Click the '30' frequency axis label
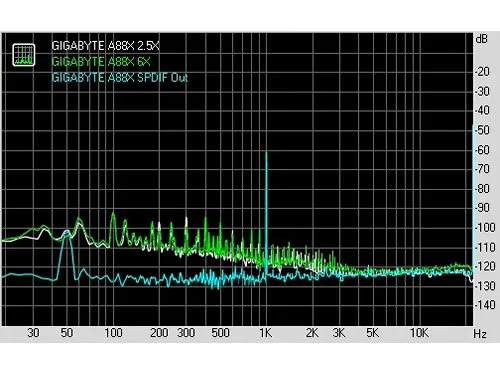The height and width of the screenshot is (375, 500). click(x=33, y=333)
